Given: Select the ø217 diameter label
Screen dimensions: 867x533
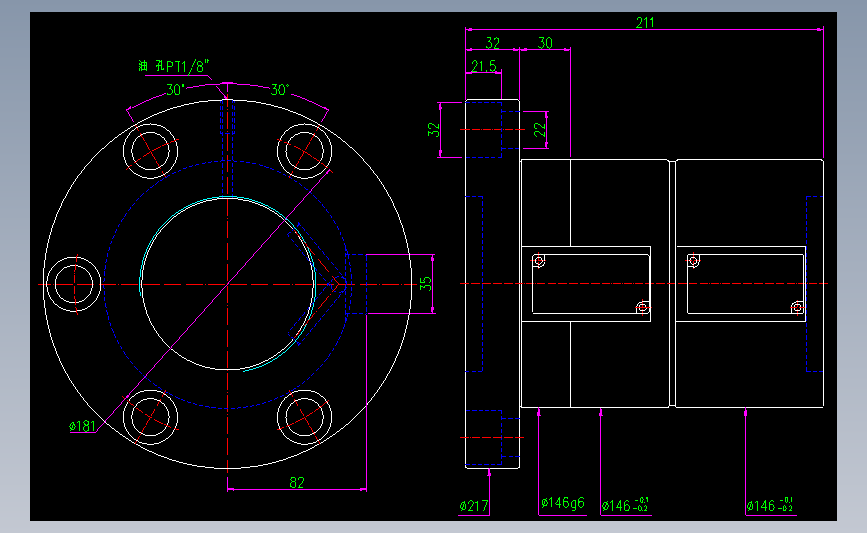Looking at the screenshot, I should [x=474, y=506].
